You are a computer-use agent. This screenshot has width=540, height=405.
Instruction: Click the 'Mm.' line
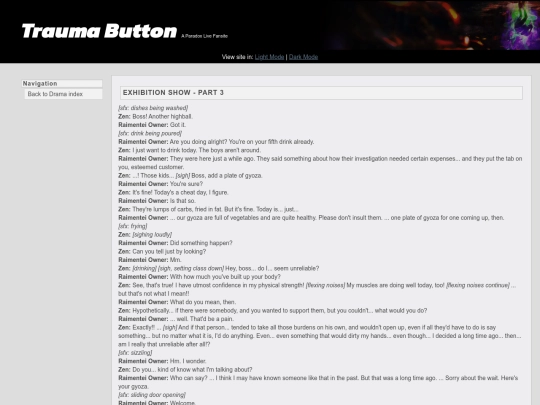(x=150, y=260)
